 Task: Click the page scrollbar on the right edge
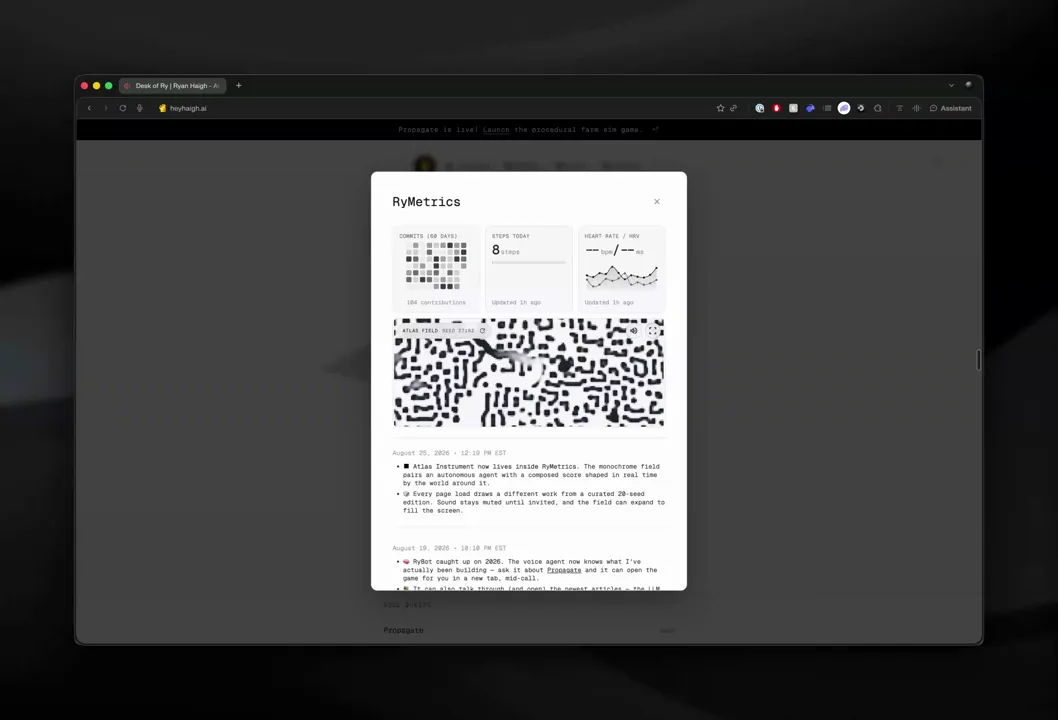point(978,360)
